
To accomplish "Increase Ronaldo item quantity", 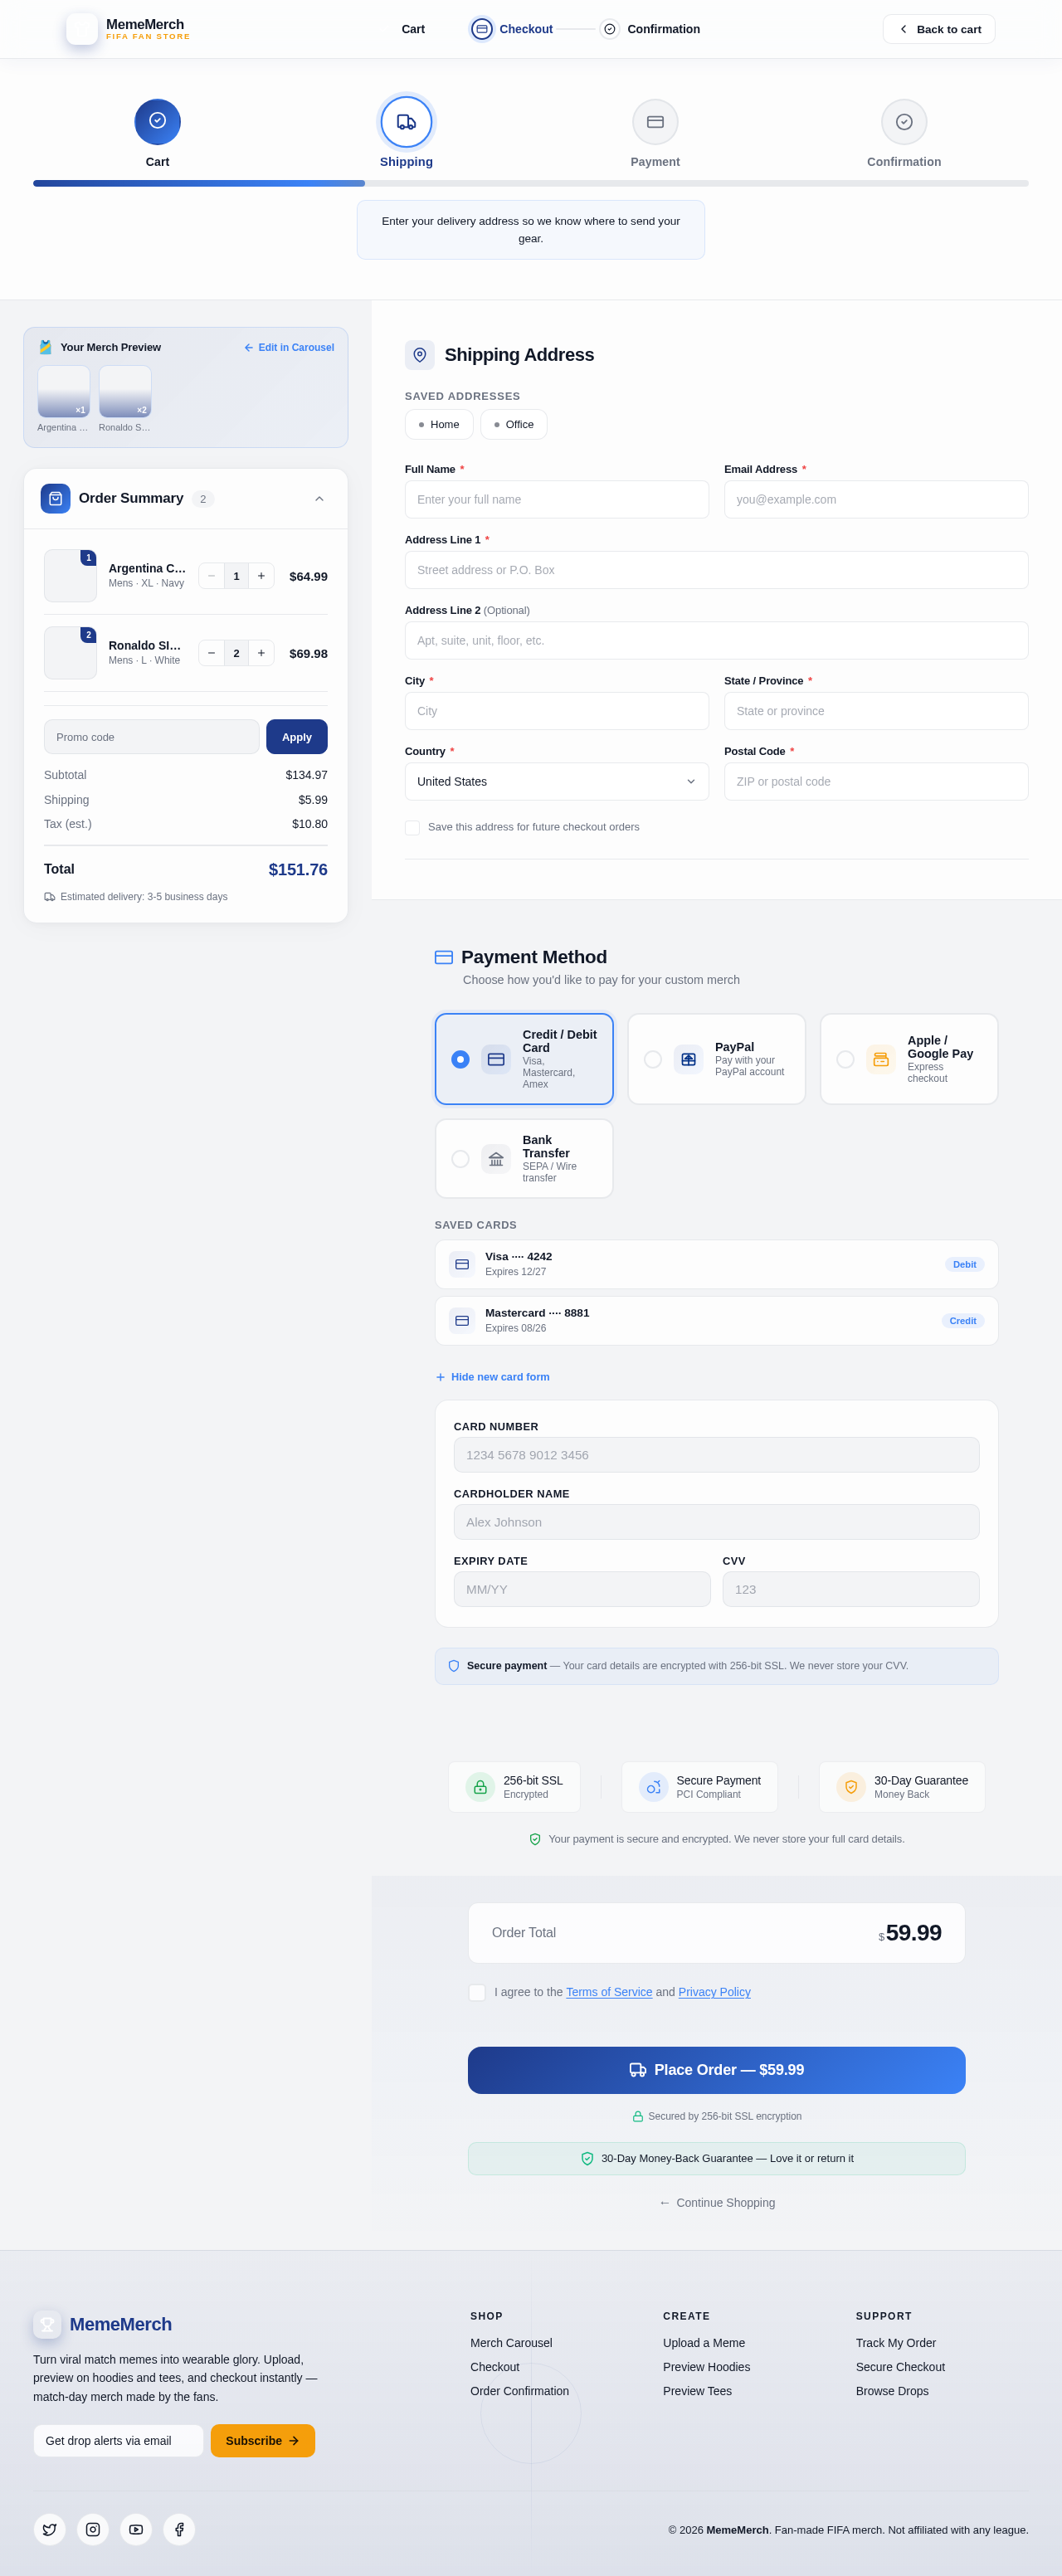I will click(261, 653).
